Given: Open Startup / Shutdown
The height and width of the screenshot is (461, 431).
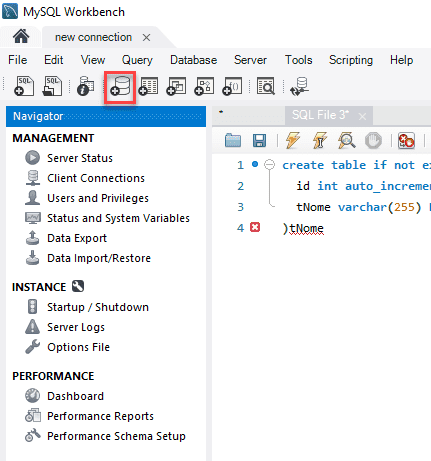Looking at the screenshot, I should pyautogui.click(x=98, y=307).
